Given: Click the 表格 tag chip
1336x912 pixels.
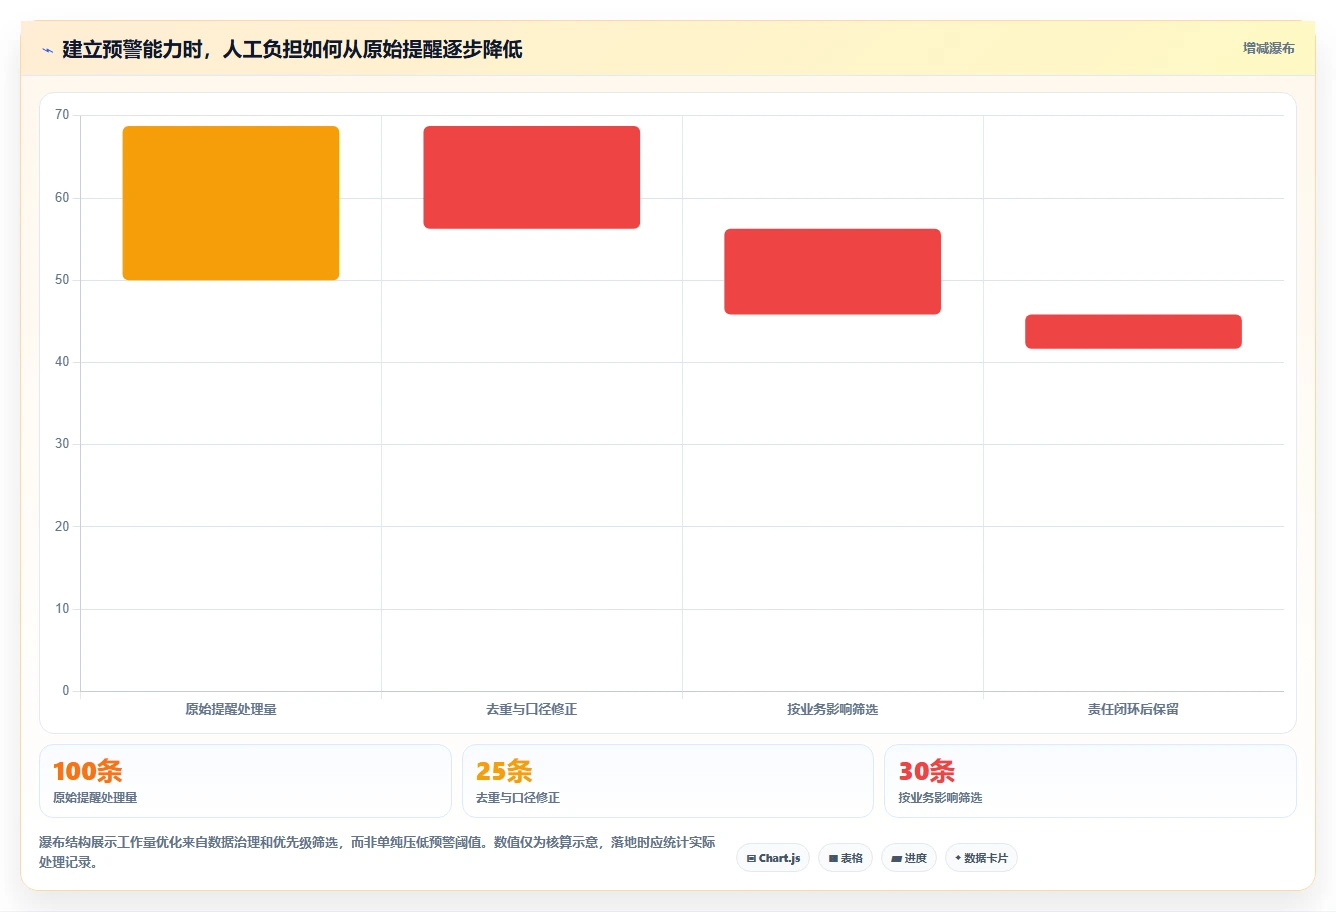Looking at the screenshot, I should (846, 858).
